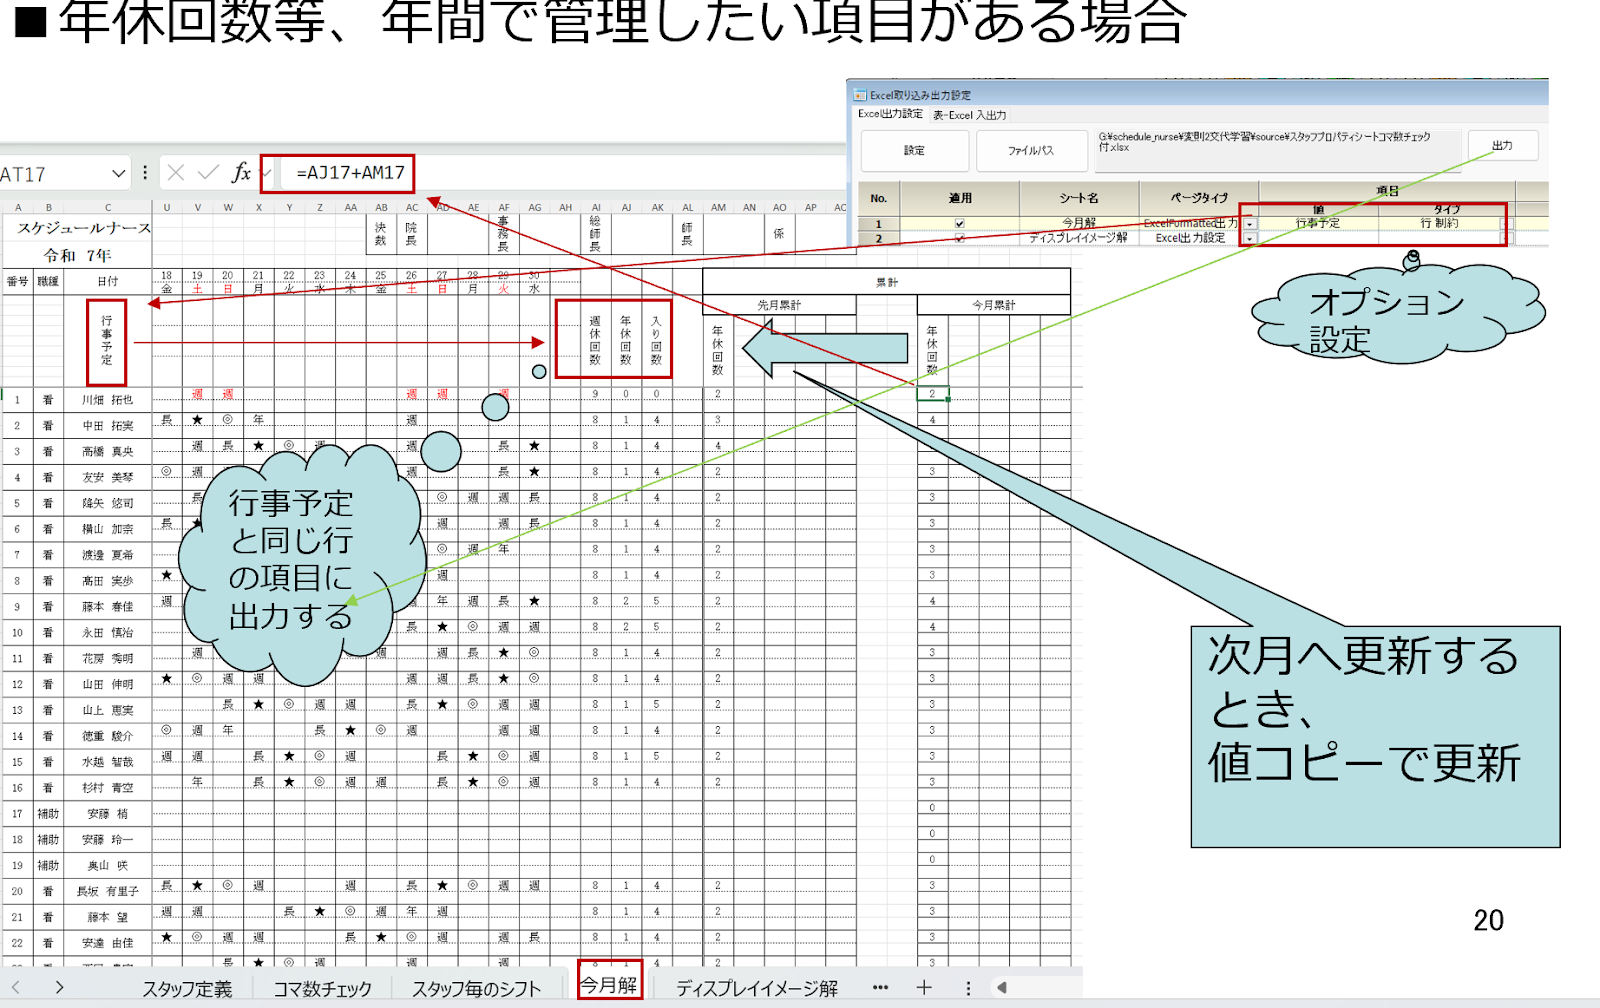This screenshot has width=1600, height=1008.
Task: Go to the previous sheet tab arrow
Action: tap(16, 987)
